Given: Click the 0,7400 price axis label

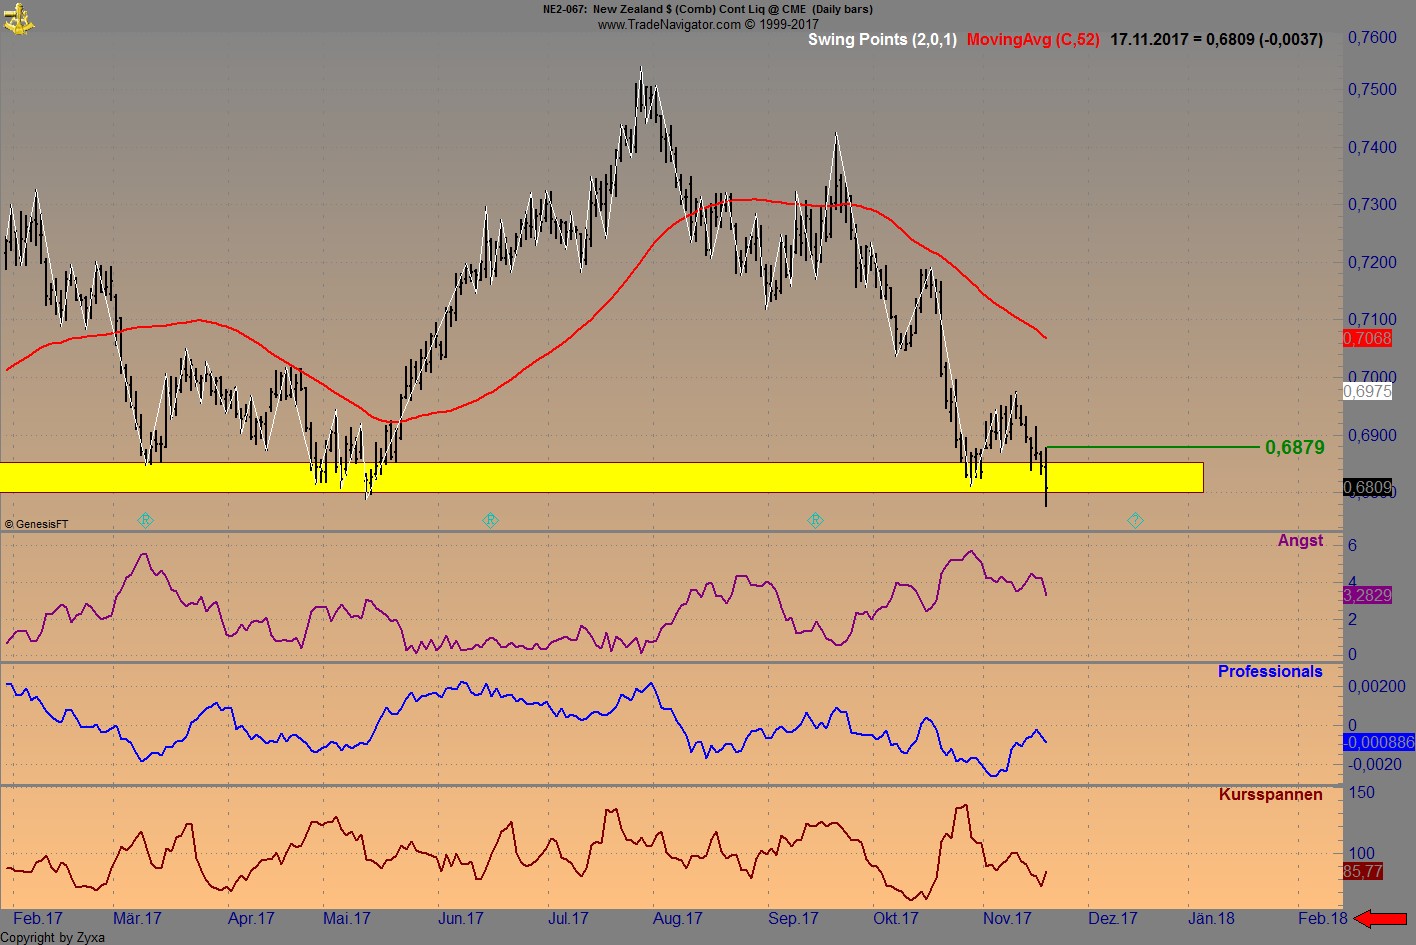Looking at the screenshot, I should click(x=1372, y=147).
